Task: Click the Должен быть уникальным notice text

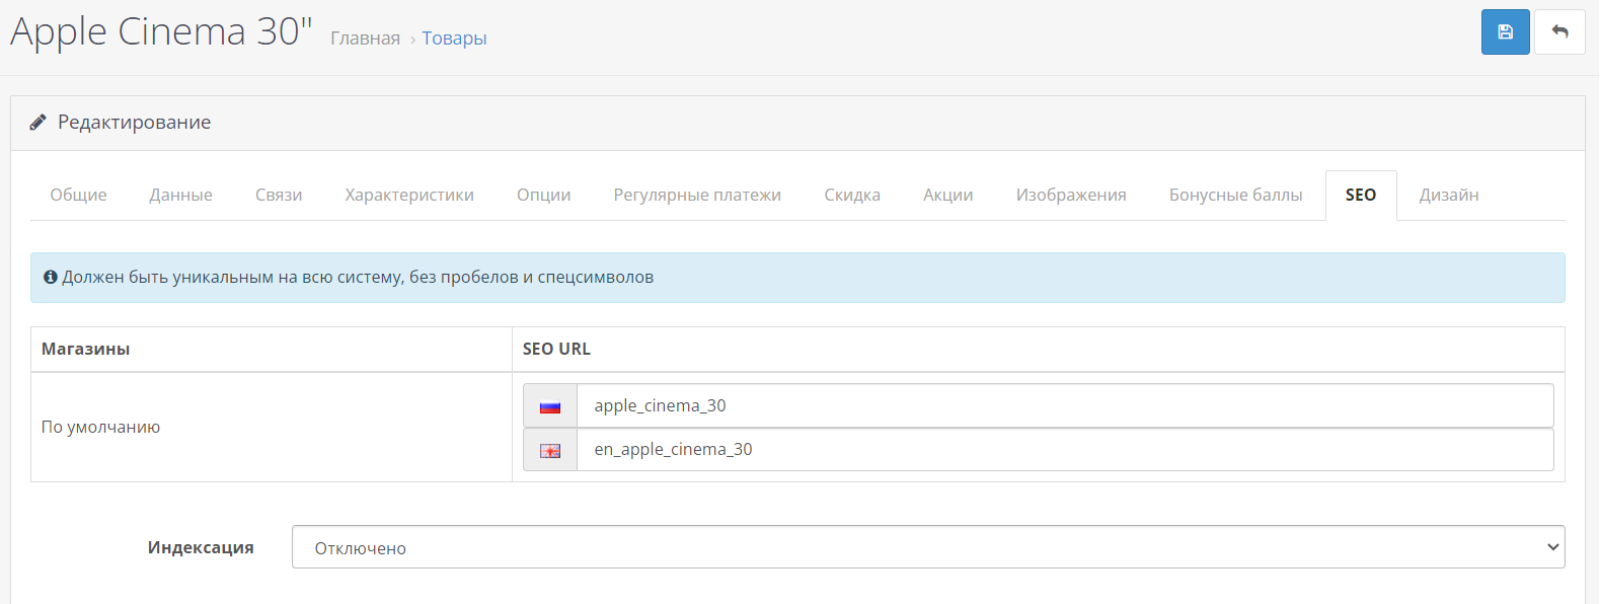Action: pos(358,277)
